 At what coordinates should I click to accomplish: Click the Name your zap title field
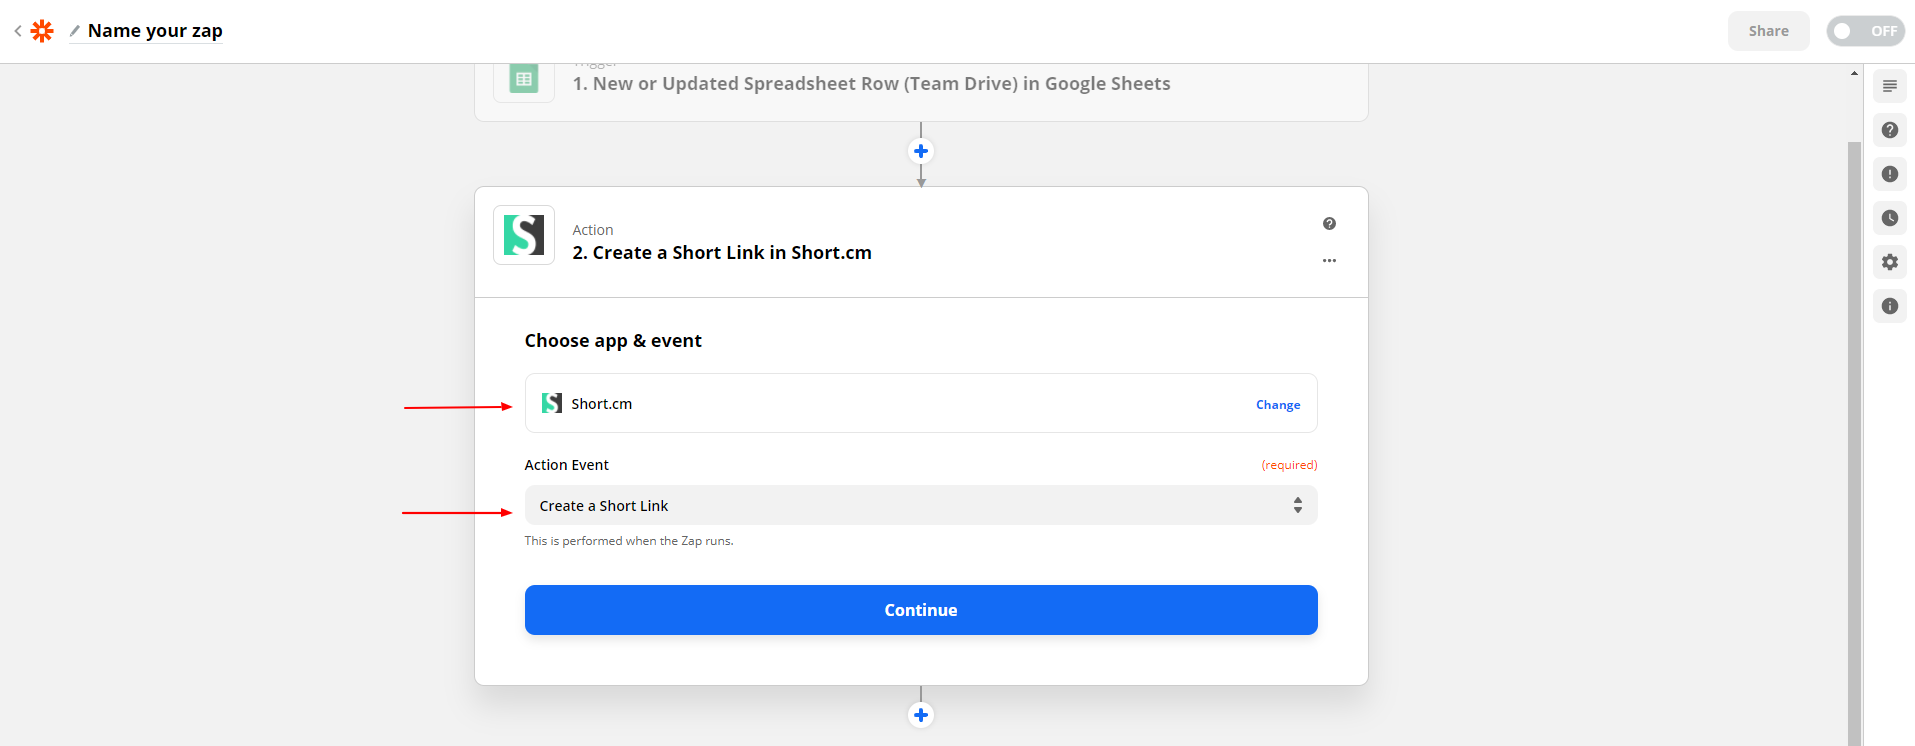point(155,31)
